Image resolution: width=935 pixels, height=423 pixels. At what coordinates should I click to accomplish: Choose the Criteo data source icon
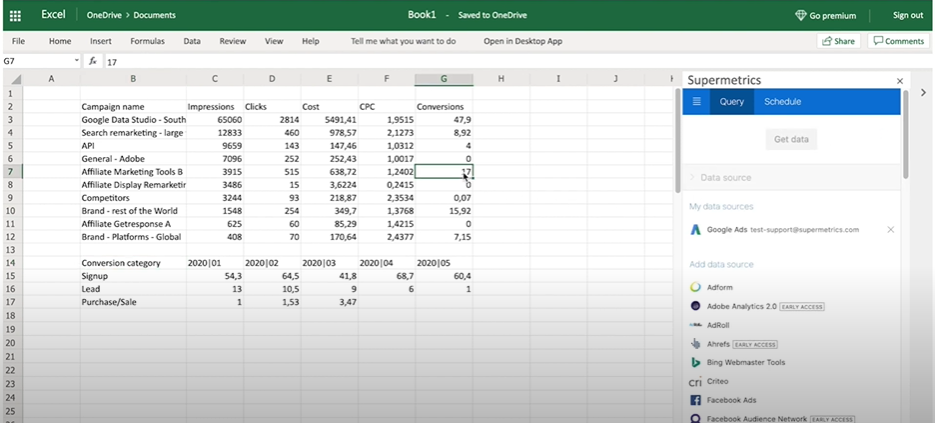pyautogui.click(x=695, y=381)
